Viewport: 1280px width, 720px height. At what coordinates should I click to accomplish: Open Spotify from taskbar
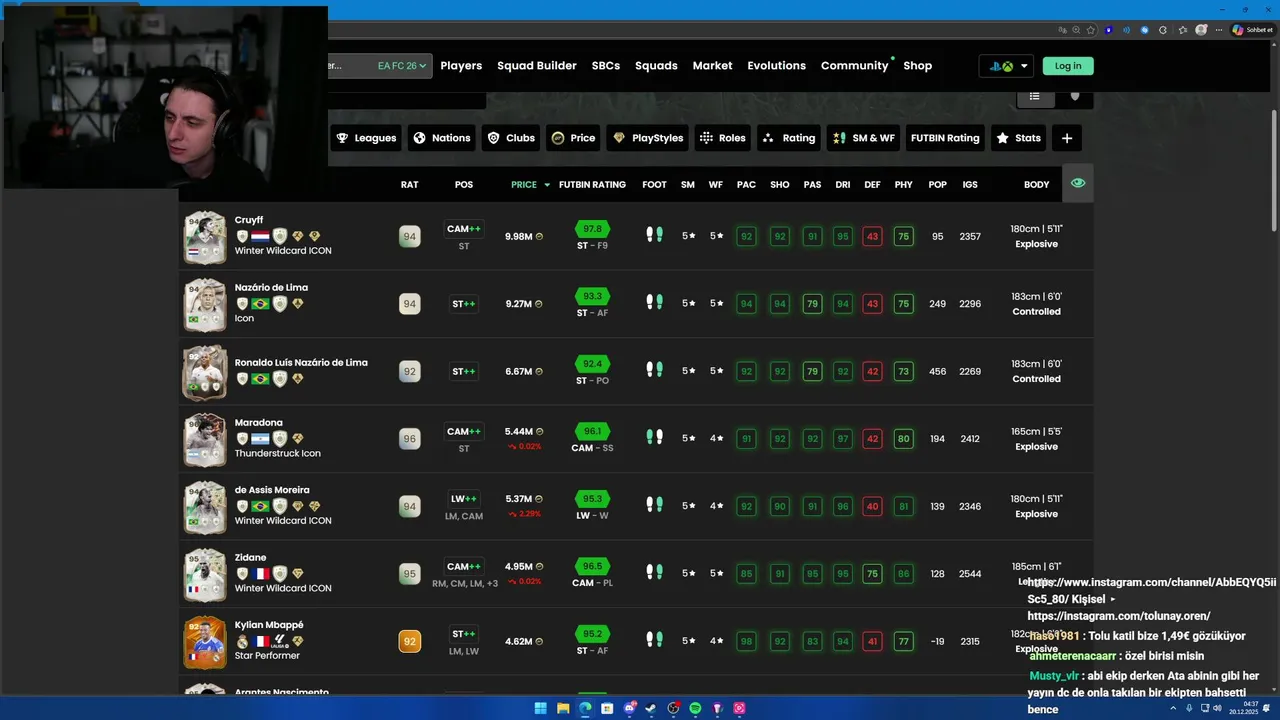(x=695, y=708)
